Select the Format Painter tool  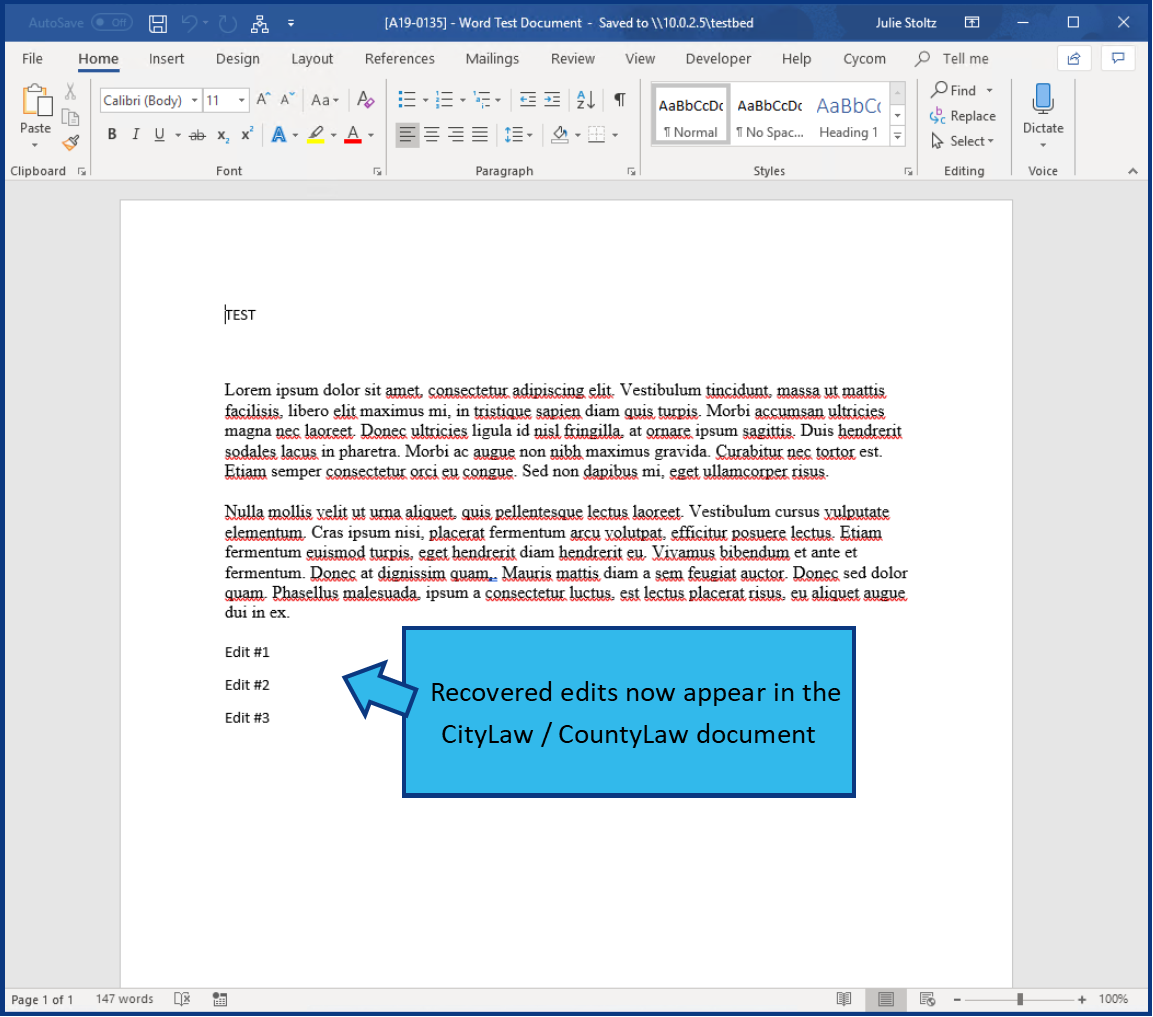click(x=70, y=142)
